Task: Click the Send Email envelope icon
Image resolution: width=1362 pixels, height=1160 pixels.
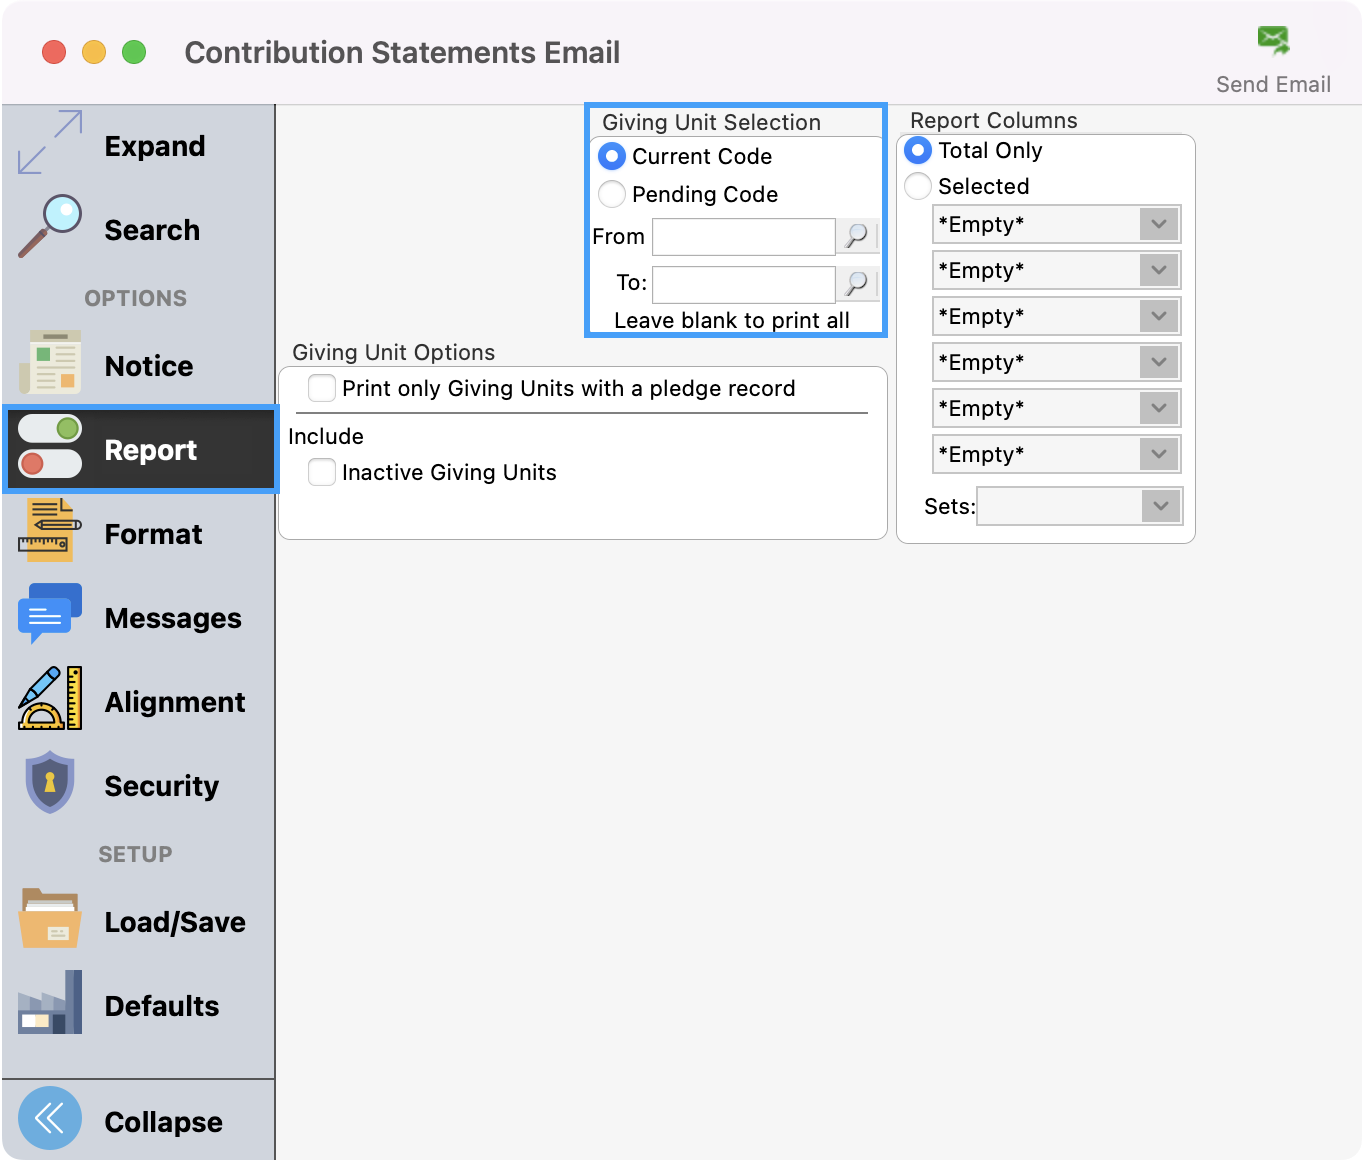Action: [x=1273, y=41]
